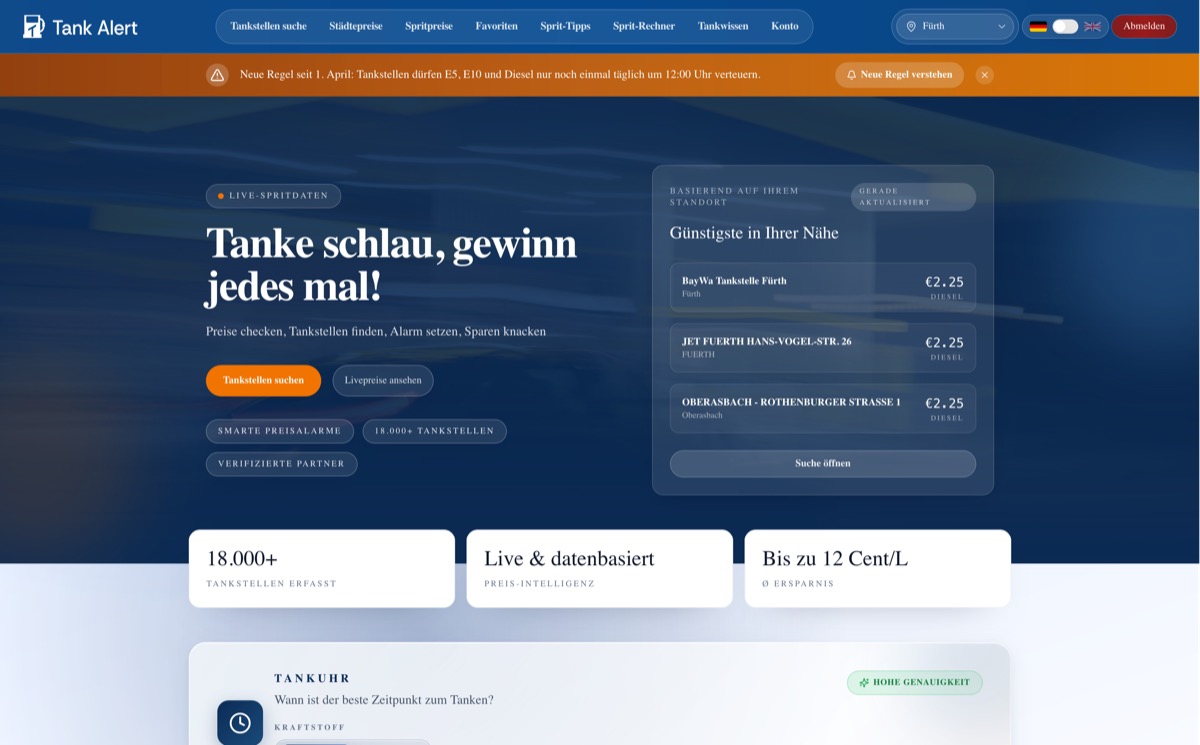Viewport: 1200px width, 745px height.
Task: Select Oberasbach - Rothenburger Strasse 1 entry
Action: [823, 408]
